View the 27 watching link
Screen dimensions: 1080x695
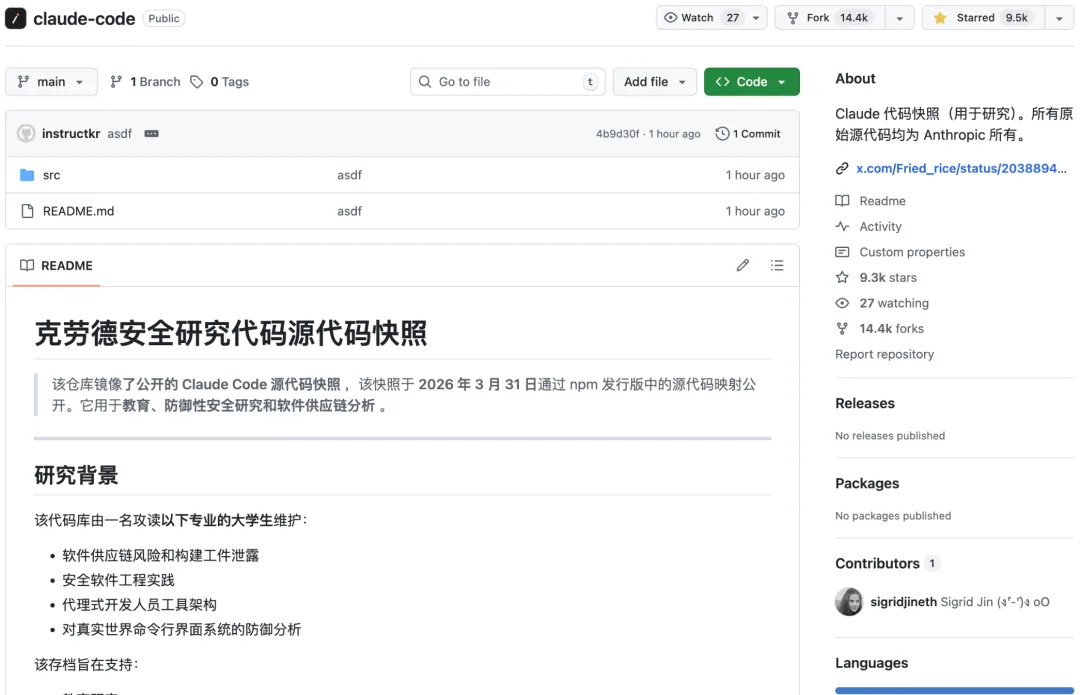click(894, 303)
